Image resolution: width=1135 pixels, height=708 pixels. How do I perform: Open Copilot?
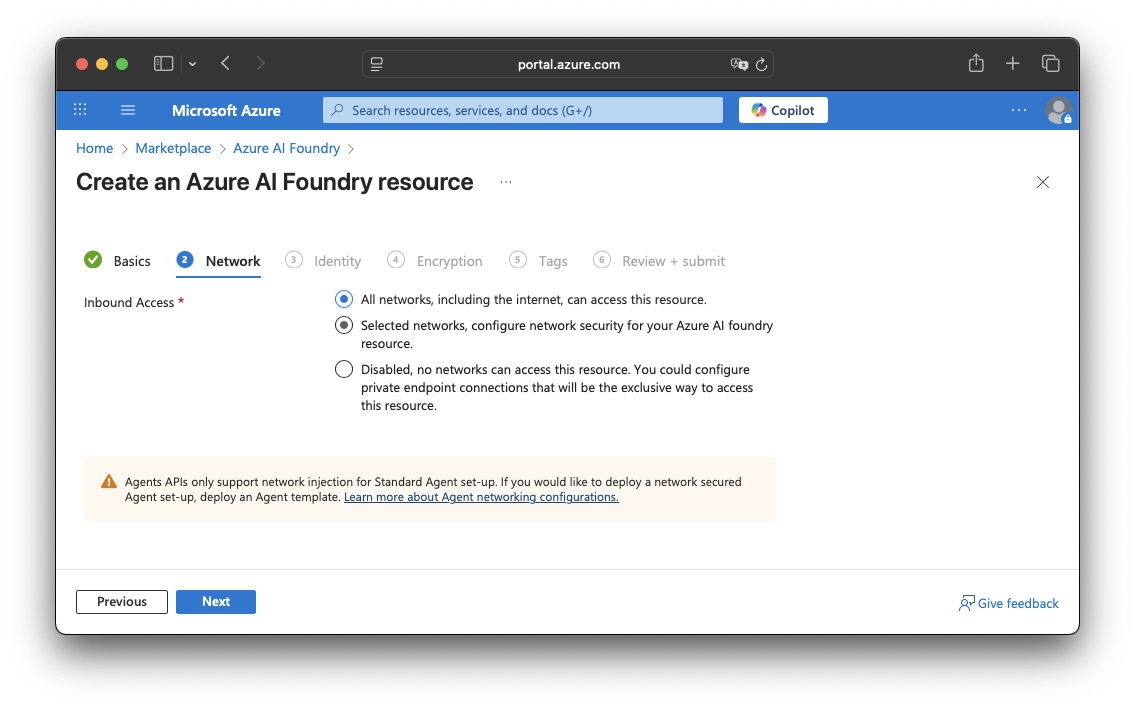tap(783, 110)
